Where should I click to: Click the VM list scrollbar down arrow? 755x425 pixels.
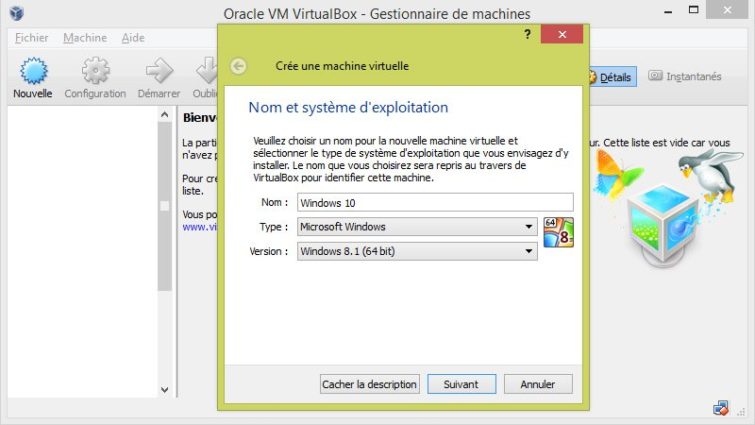pyautogui.click(x=165, y=390)
